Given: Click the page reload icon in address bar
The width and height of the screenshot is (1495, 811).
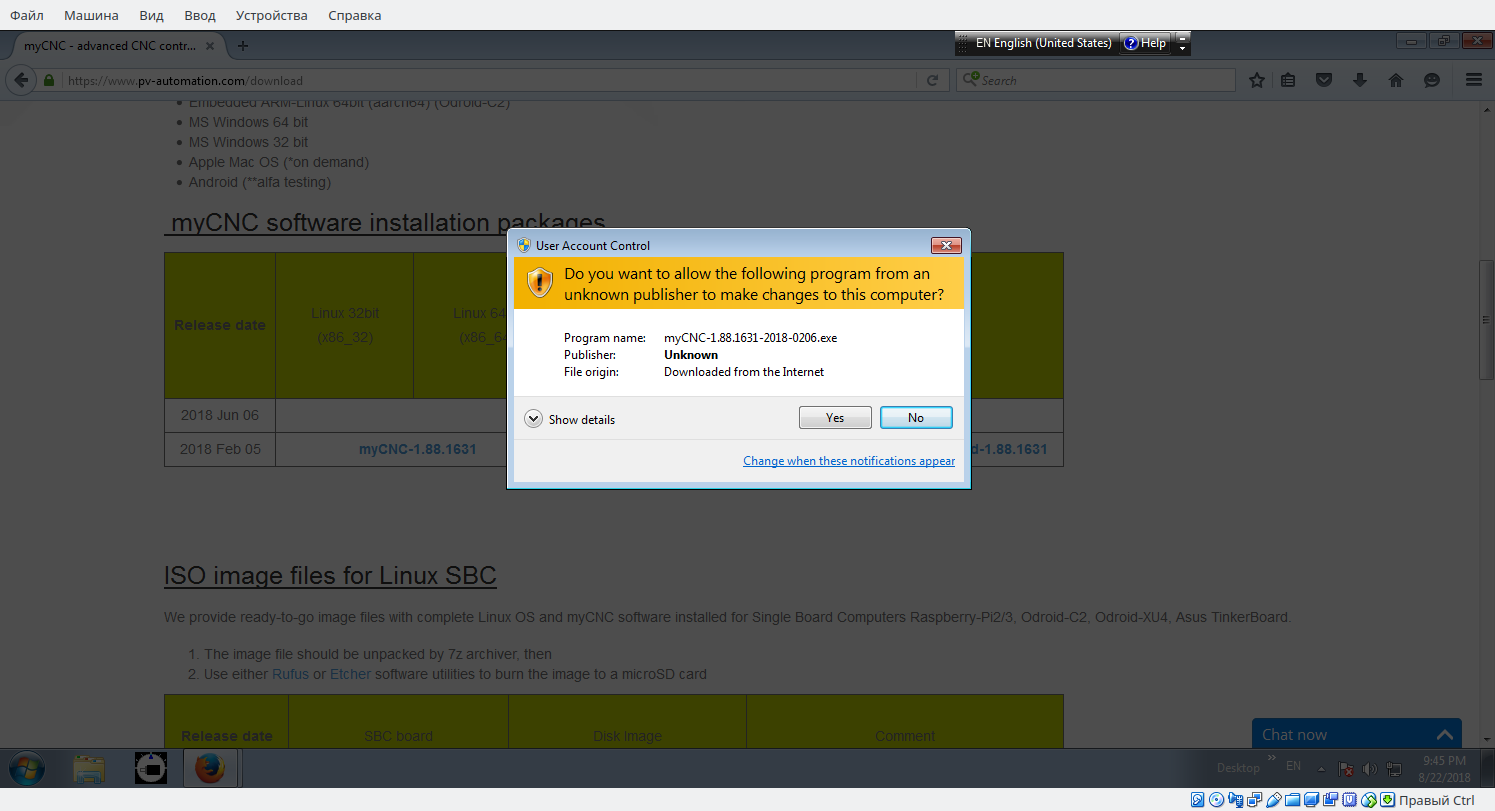Looking at the screenshot, I should click(x=932, y=80).
